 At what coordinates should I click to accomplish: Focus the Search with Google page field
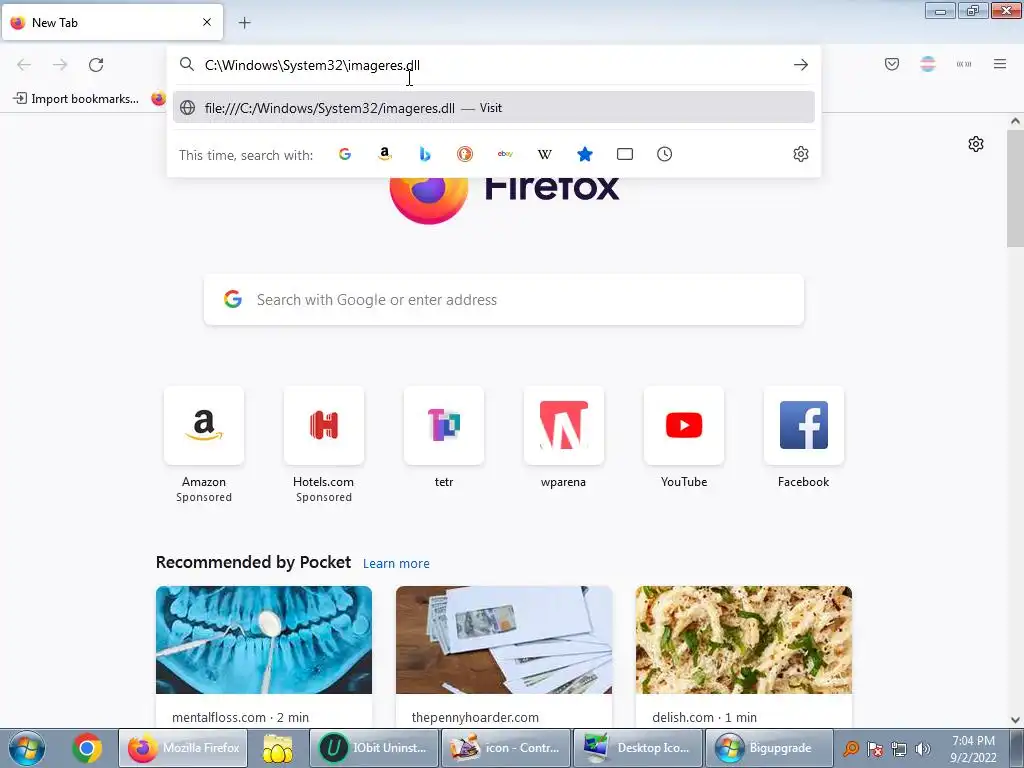click(x=504, y=300)
